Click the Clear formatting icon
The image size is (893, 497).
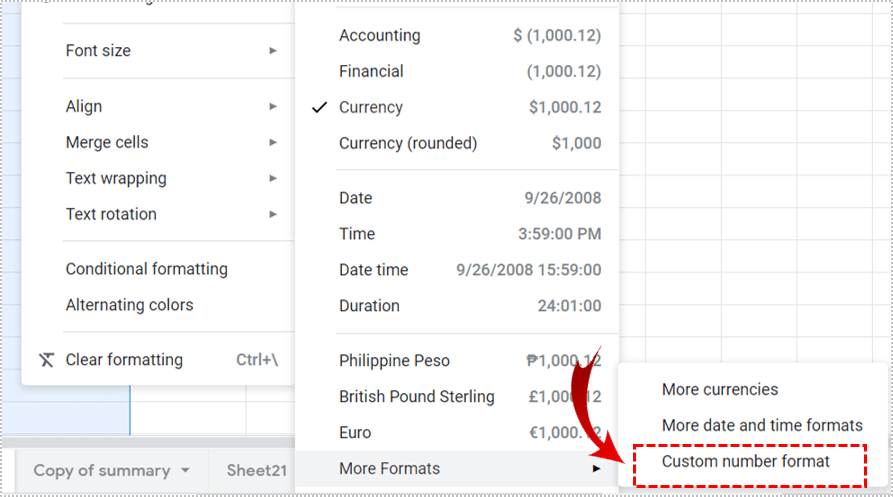point(46,360)
